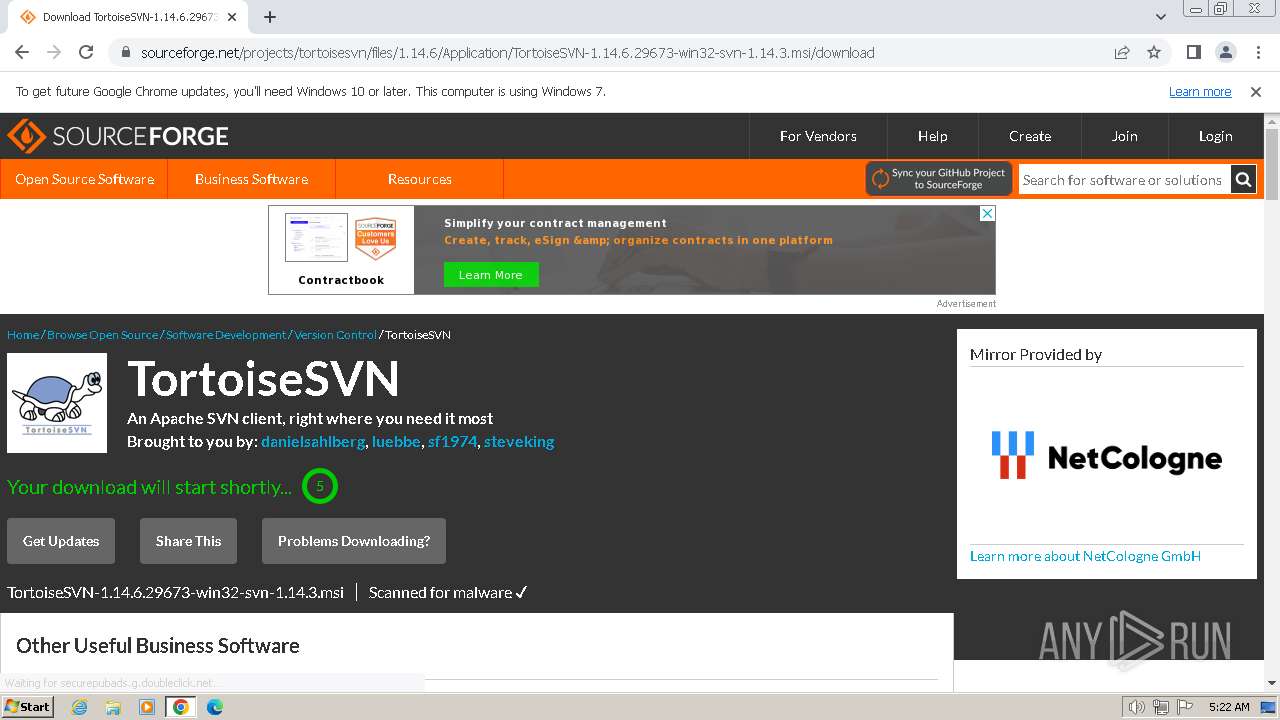Close the TortoiseSVN browser tab
This screenshot has height=720, width=1280.
tap(233, 17)
